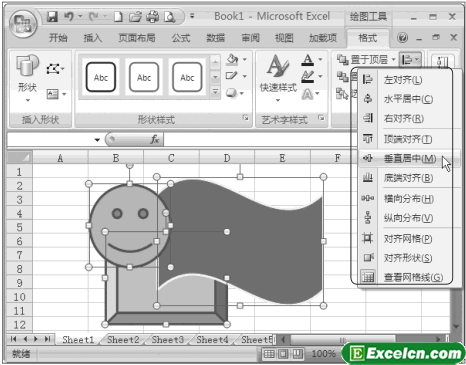Image resolution: width=466 pixels, height=365 pixels.
Task: Expand Shape Fill dropdown arrow
Action: (x=245, y=60)
